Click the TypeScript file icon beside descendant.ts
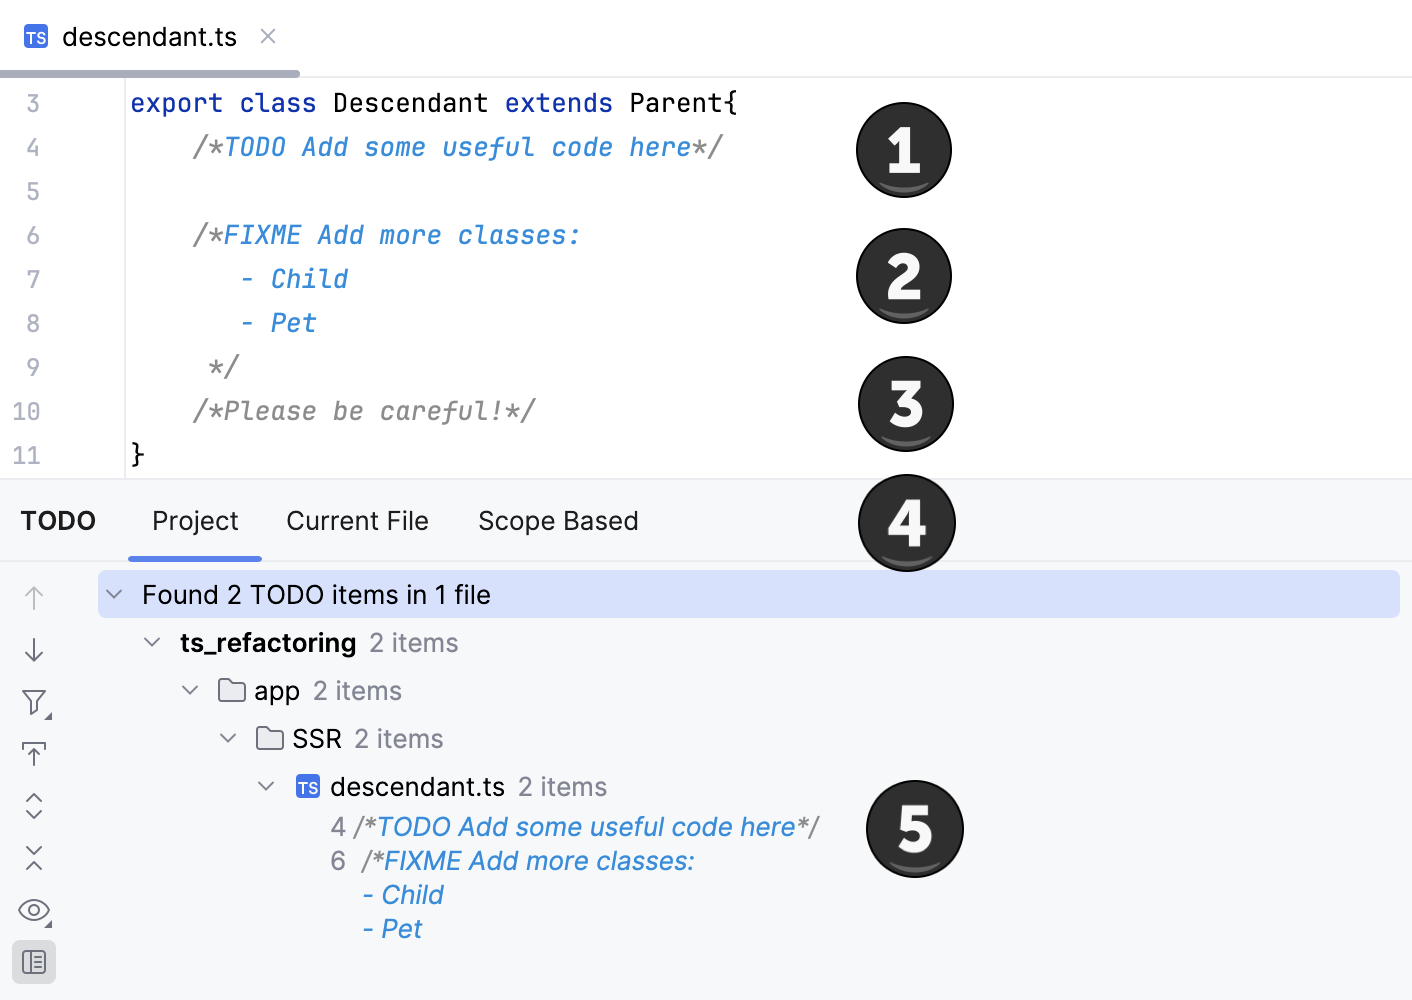 308,786
